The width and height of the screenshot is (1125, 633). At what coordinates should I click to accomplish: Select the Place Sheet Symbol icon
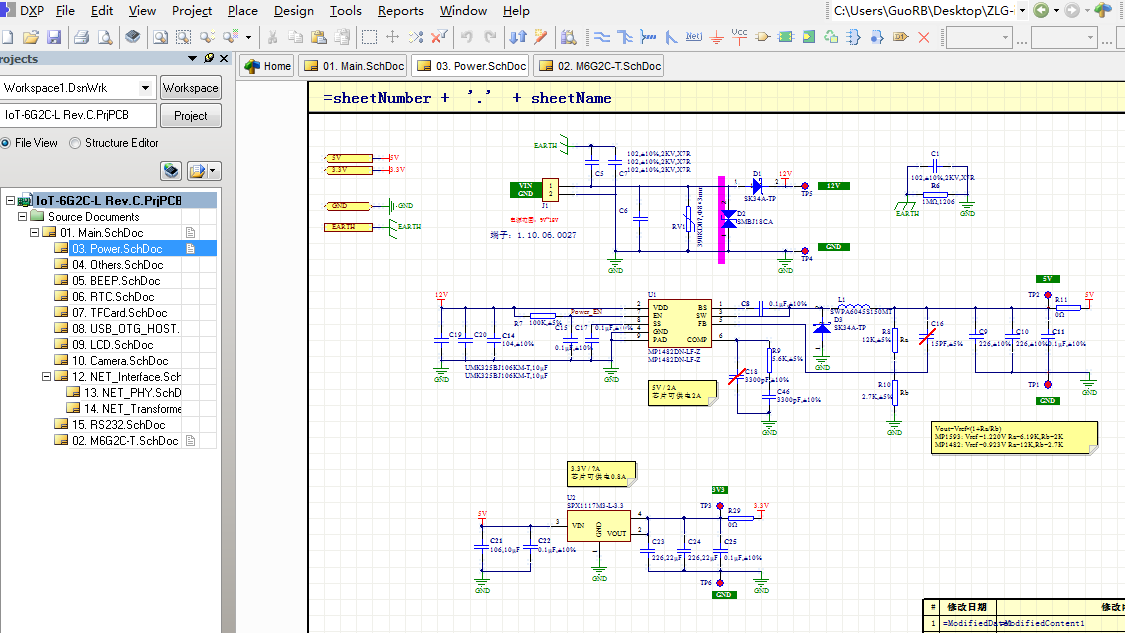pos(786,37)
